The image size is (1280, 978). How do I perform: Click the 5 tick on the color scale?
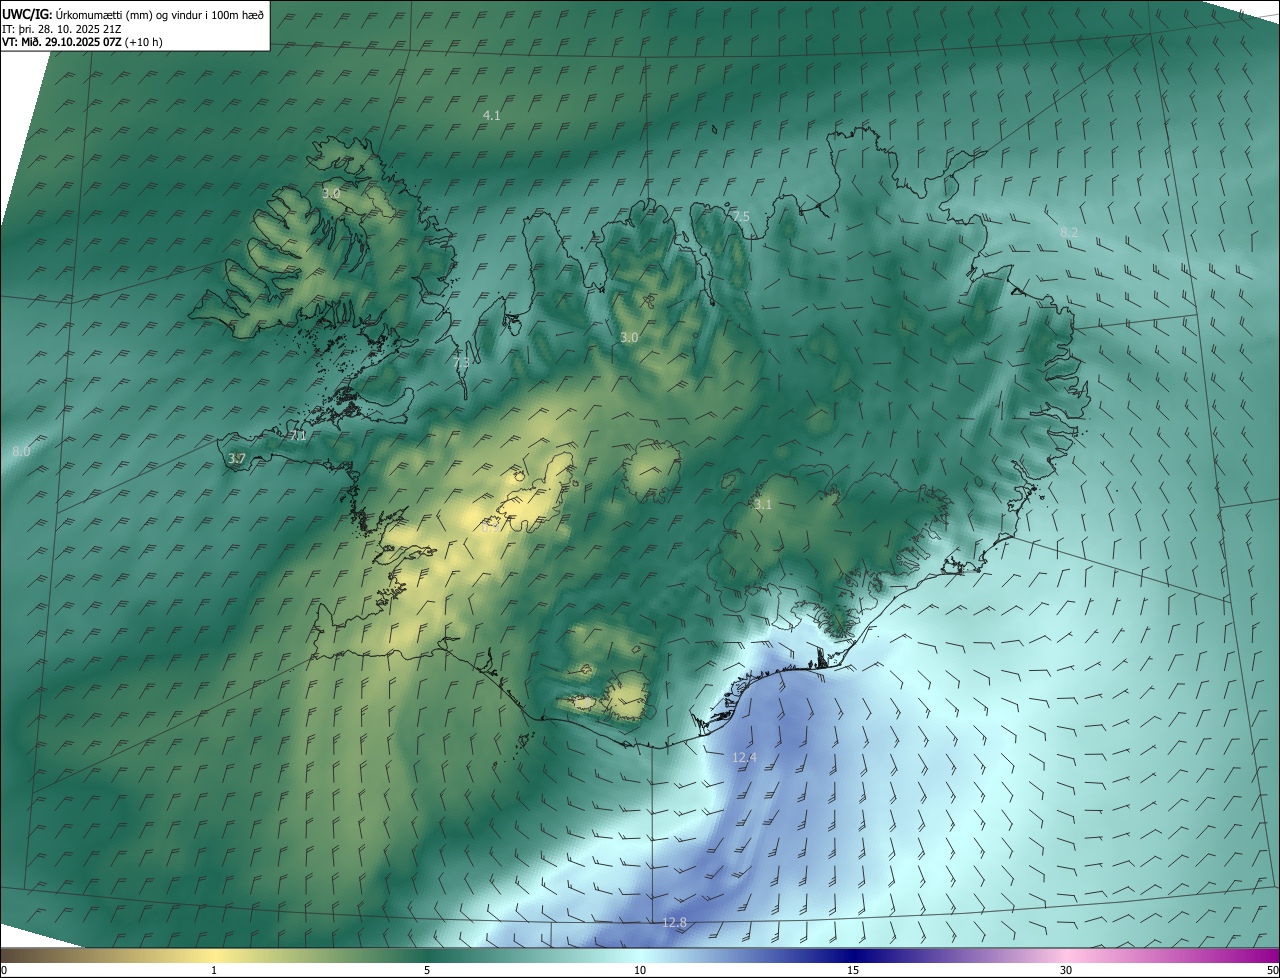click(427, 971)
